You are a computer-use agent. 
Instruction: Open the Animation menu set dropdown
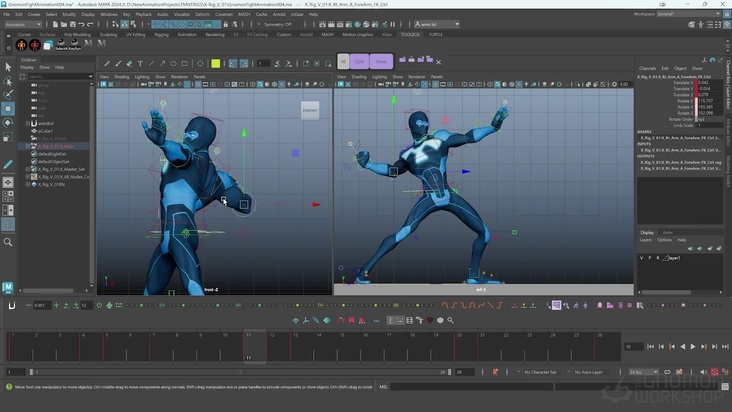tap(24, 24)
